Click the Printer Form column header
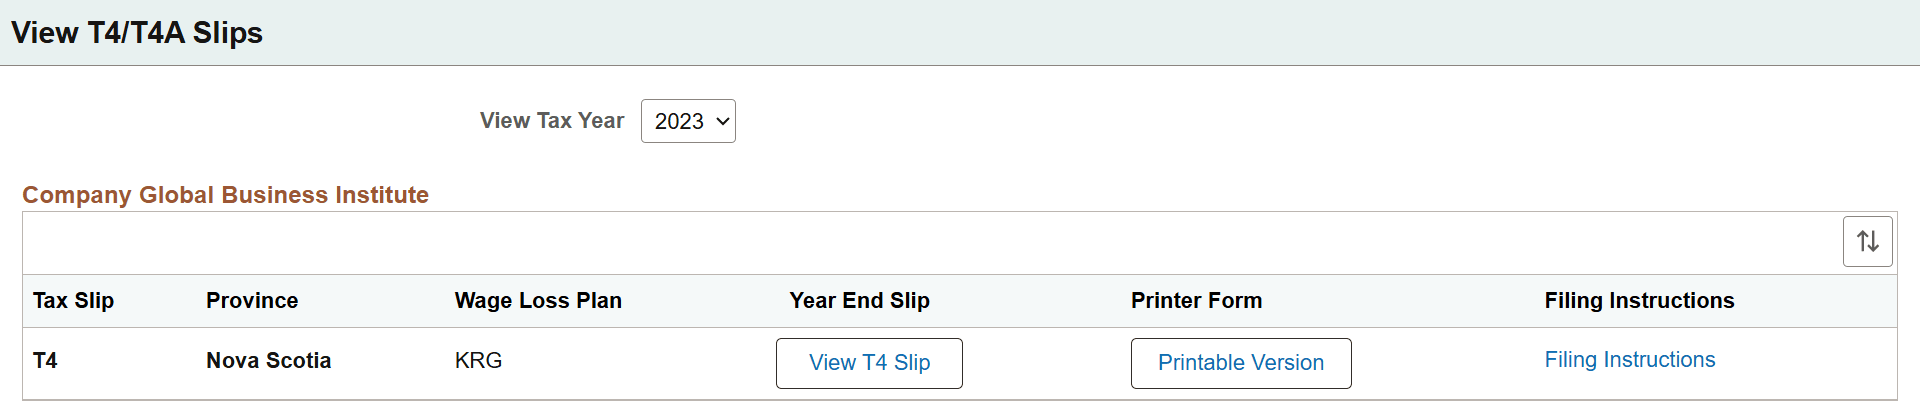Image resolution: width=1920 pixels, height=420 pixels. pos(1196,301)
